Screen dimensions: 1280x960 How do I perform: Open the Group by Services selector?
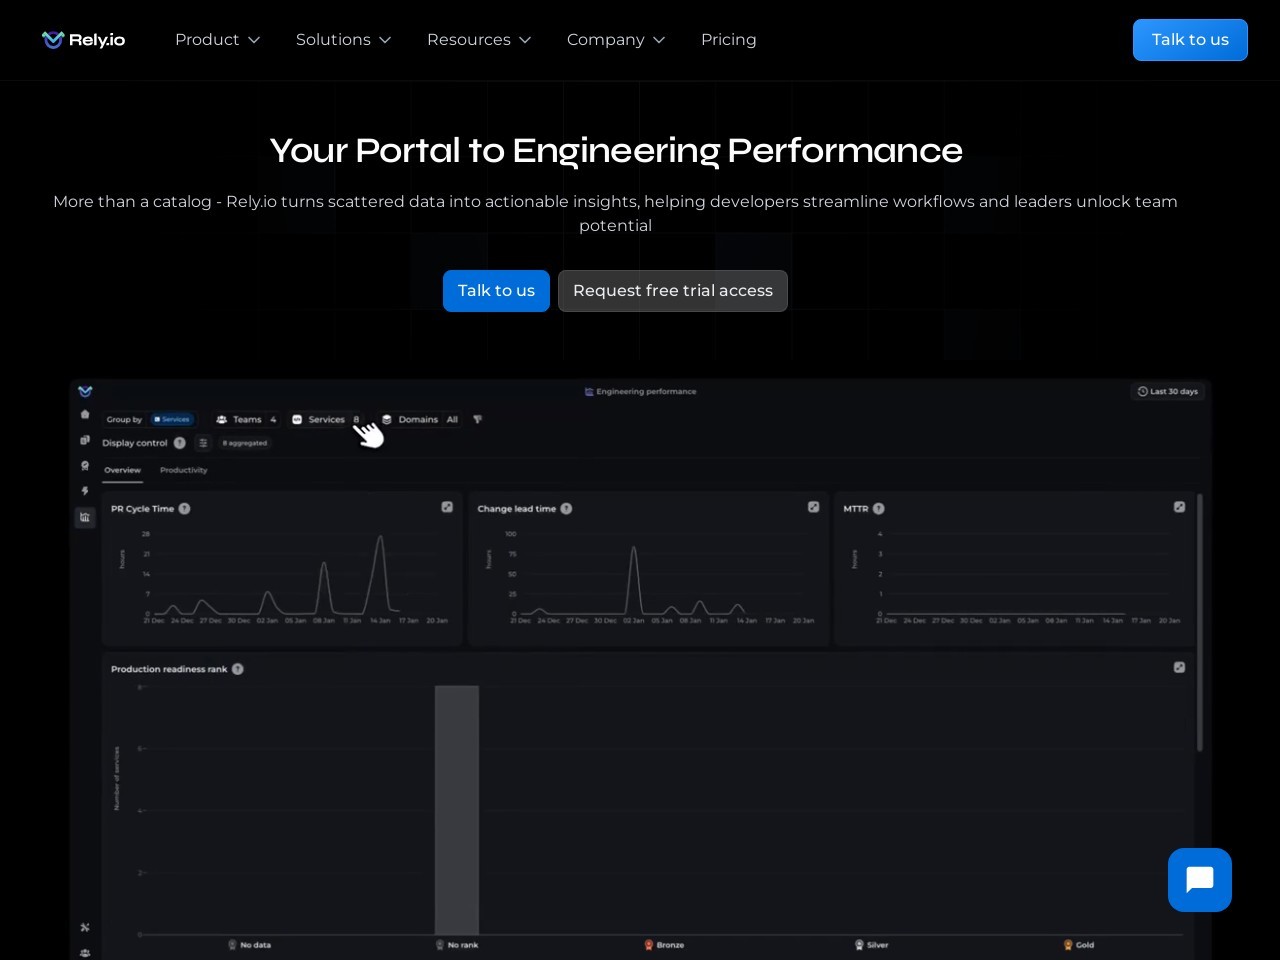point(150,419)
